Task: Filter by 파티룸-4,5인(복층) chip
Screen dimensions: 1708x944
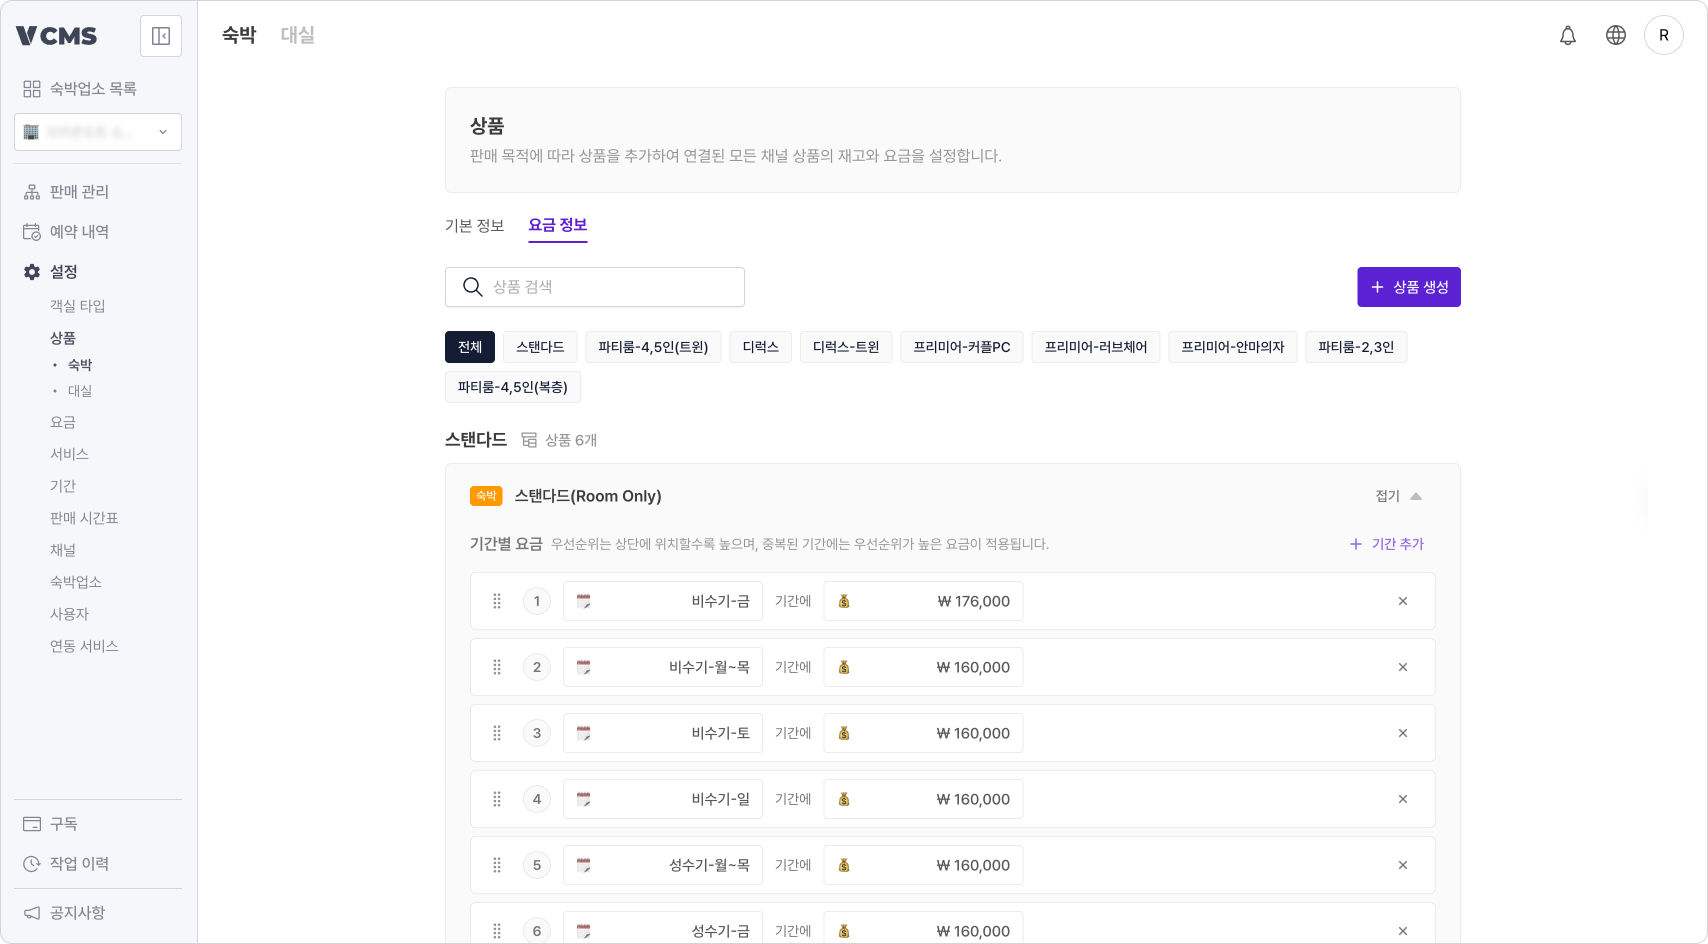Action: point(513,387)
